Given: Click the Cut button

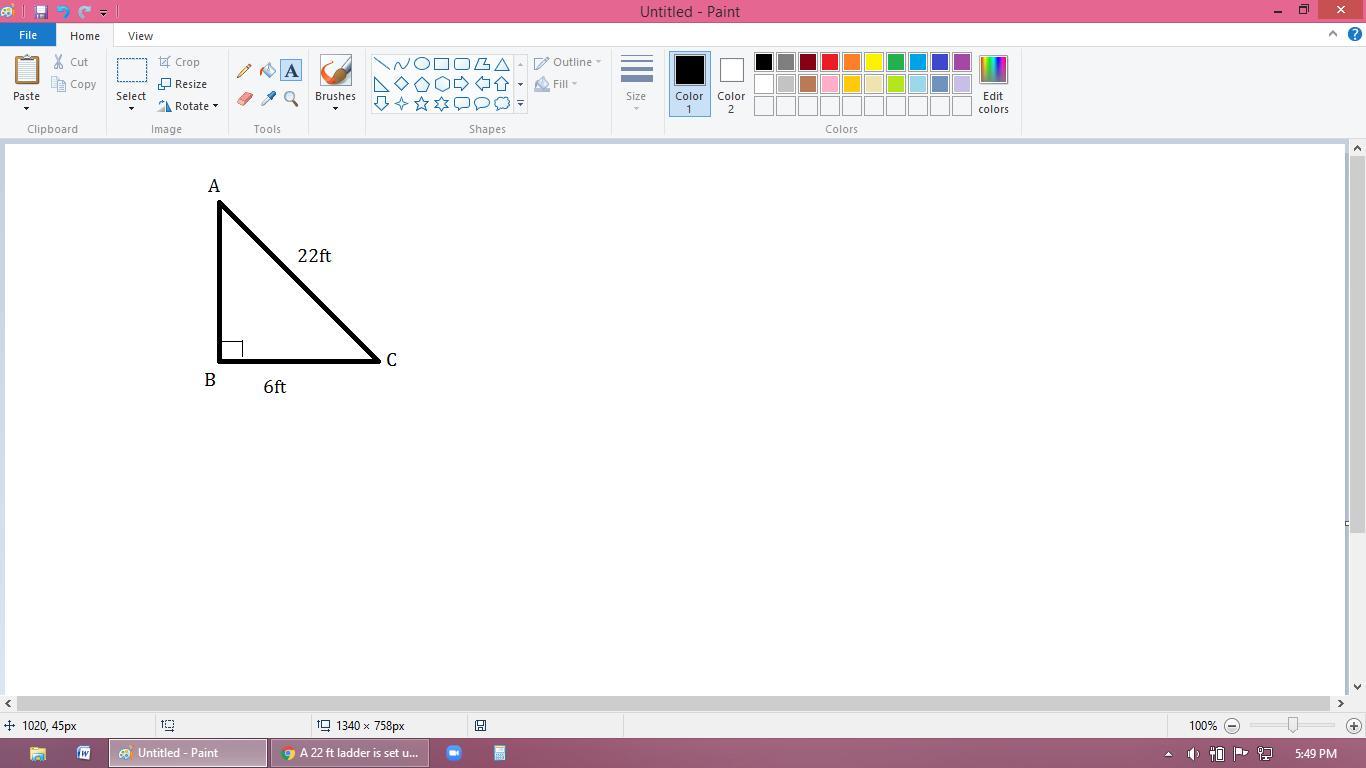Looking at the screenshot, I should tap(71, 62).
